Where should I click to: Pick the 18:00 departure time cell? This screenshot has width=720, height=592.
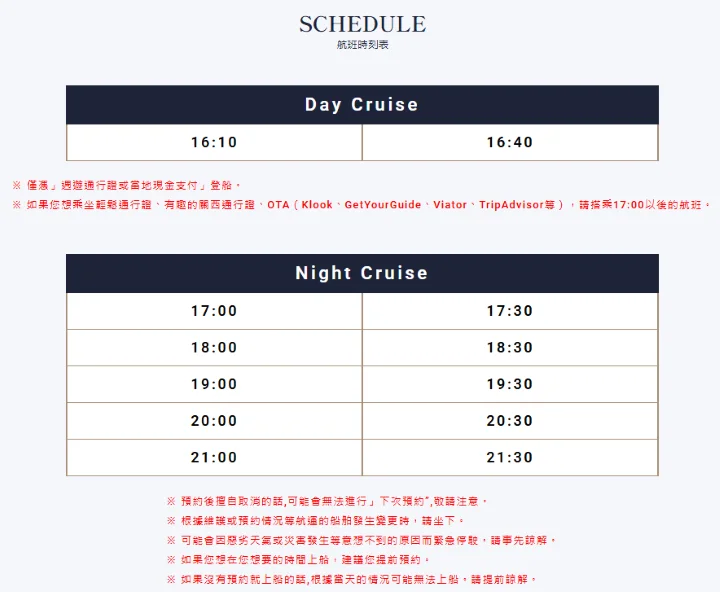214,348
